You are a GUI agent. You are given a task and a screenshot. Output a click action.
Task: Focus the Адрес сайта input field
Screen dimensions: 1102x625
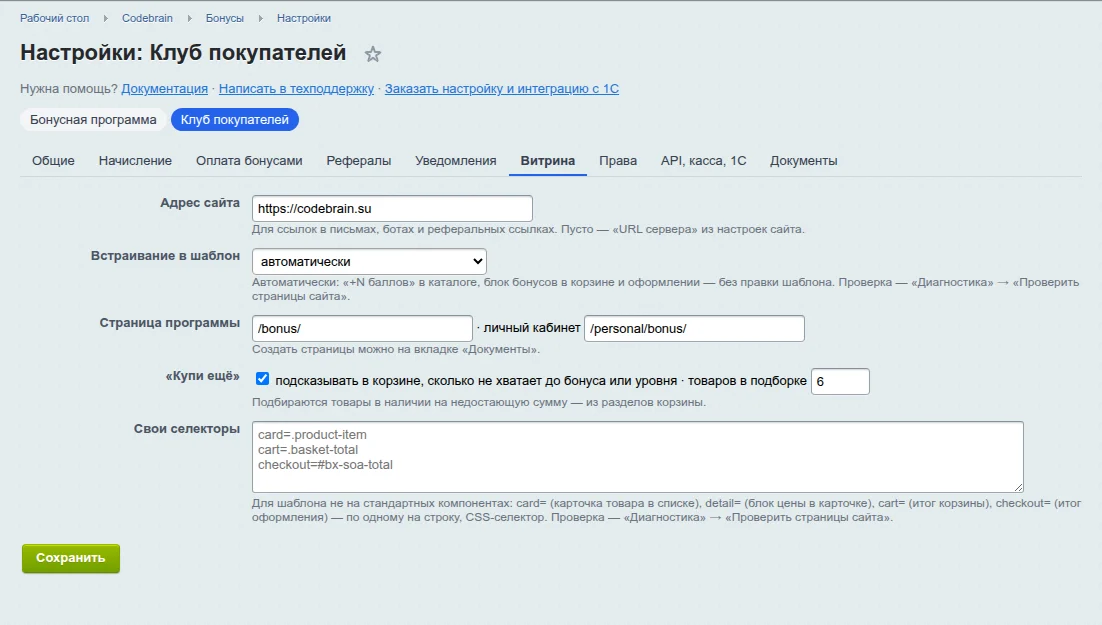(392, 208)
